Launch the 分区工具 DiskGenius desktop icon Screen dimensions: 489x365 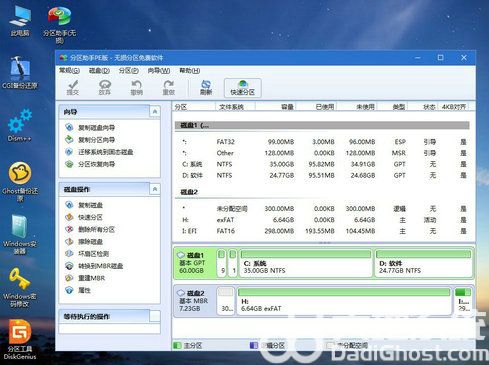(x=20, y=340)
